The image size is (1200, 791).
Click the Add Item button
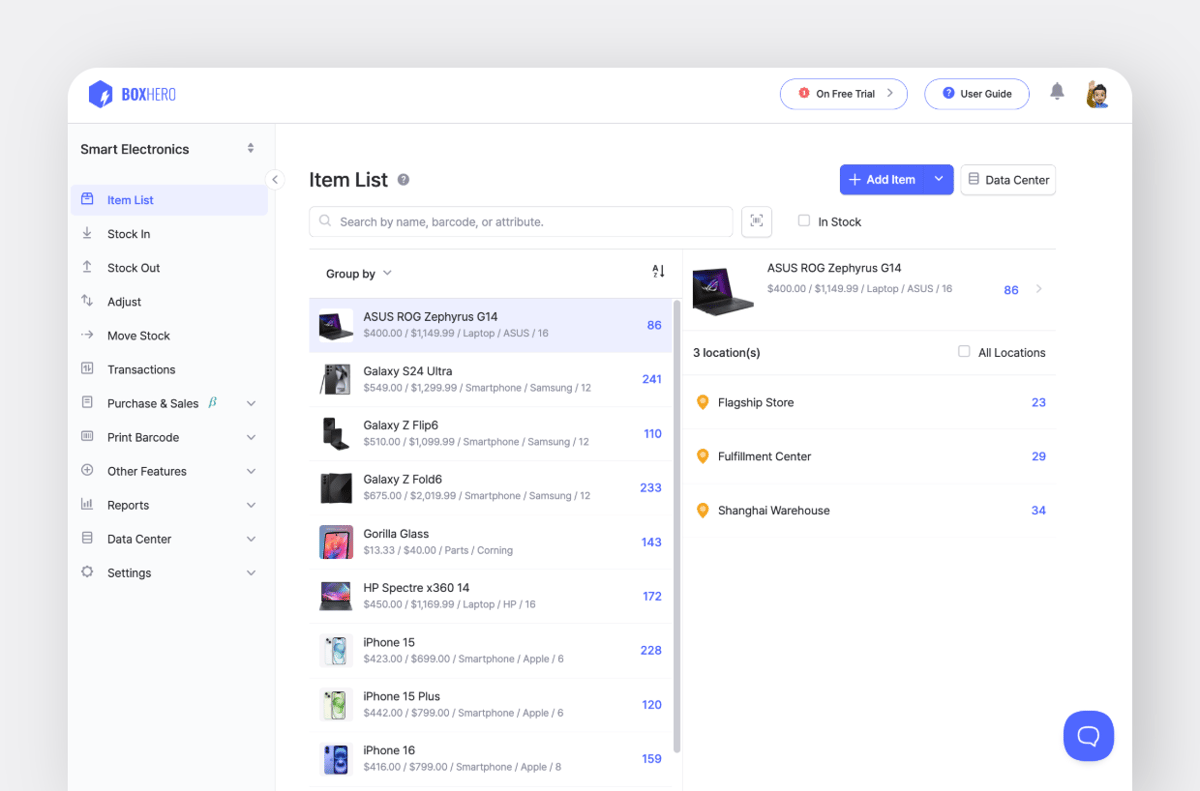coord(883,179)
